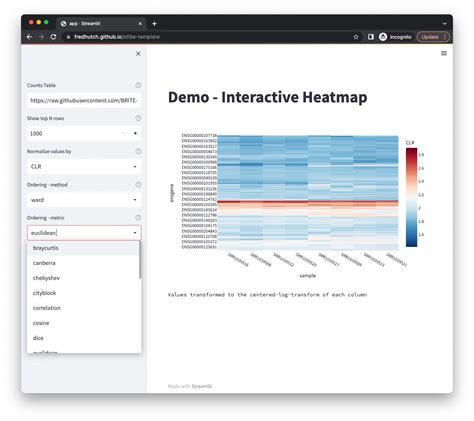This screenshot has height=421, width=474.
Task: Choose cosine from the metric list
Action: [x=83, y=323]
